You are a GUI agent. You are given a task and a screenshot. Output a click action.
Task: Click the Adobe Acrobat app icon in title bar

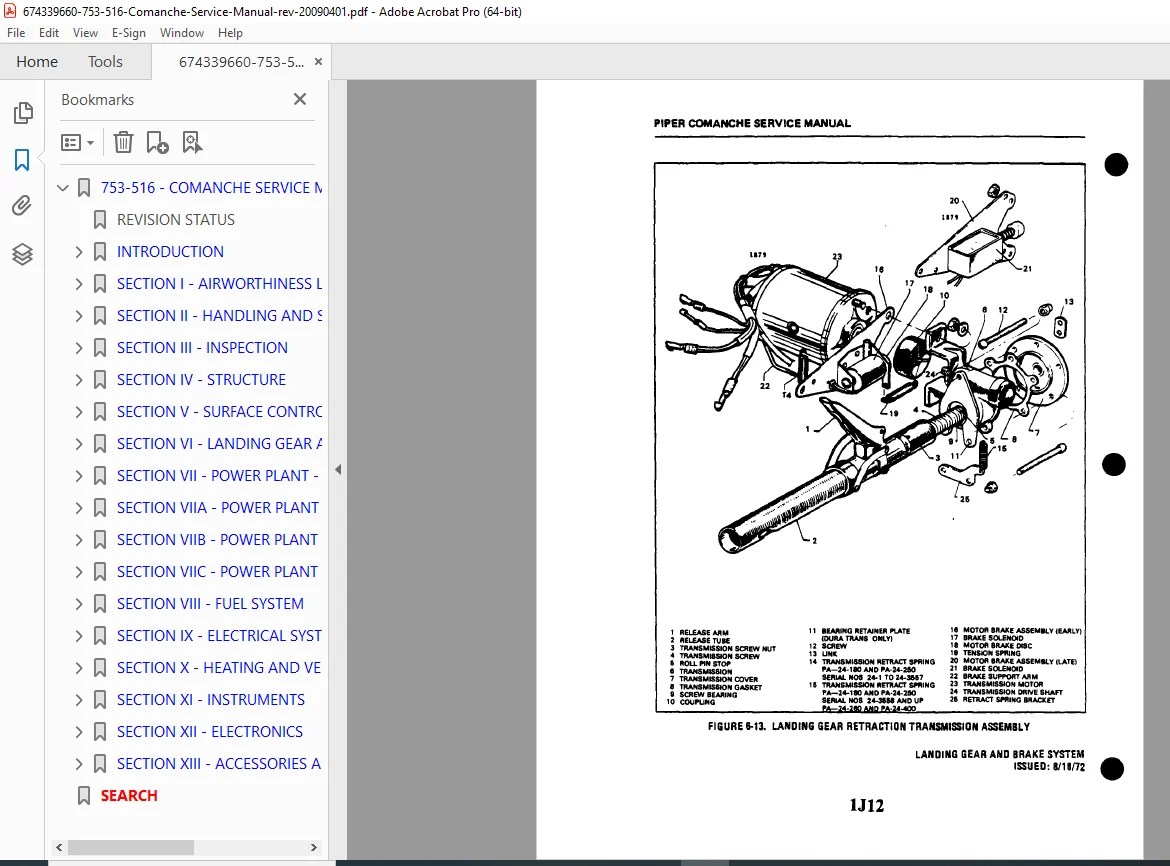tap(10, 11)
